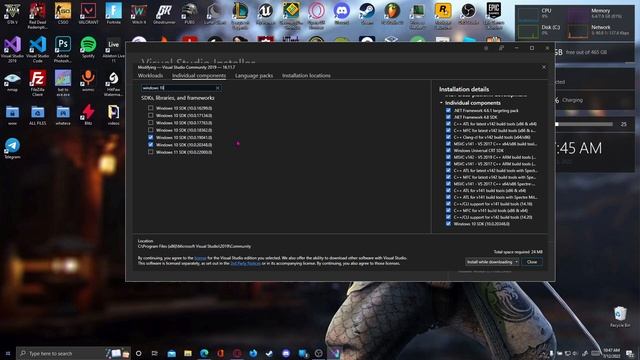Uncheck Windows 10 SDK (10.0.20348.0) in component list

pyautogui.click(x=151, y=145)
